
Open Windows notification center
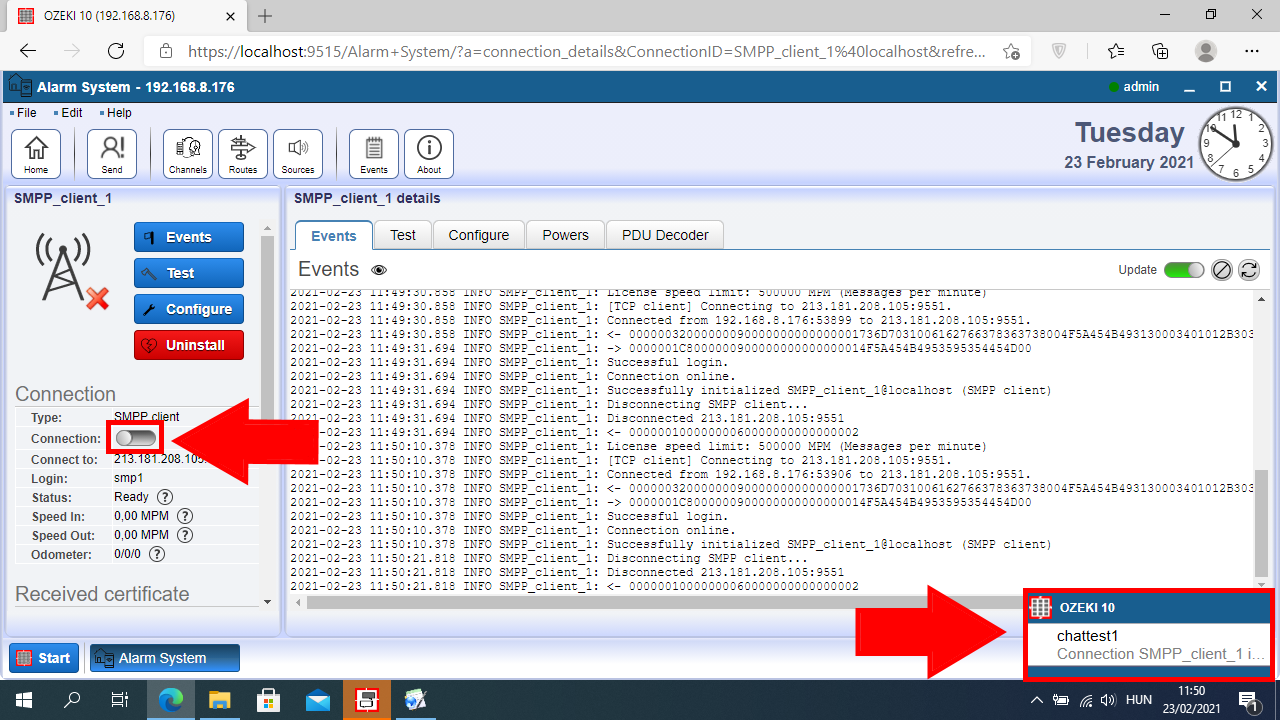tap(1248, 700)
